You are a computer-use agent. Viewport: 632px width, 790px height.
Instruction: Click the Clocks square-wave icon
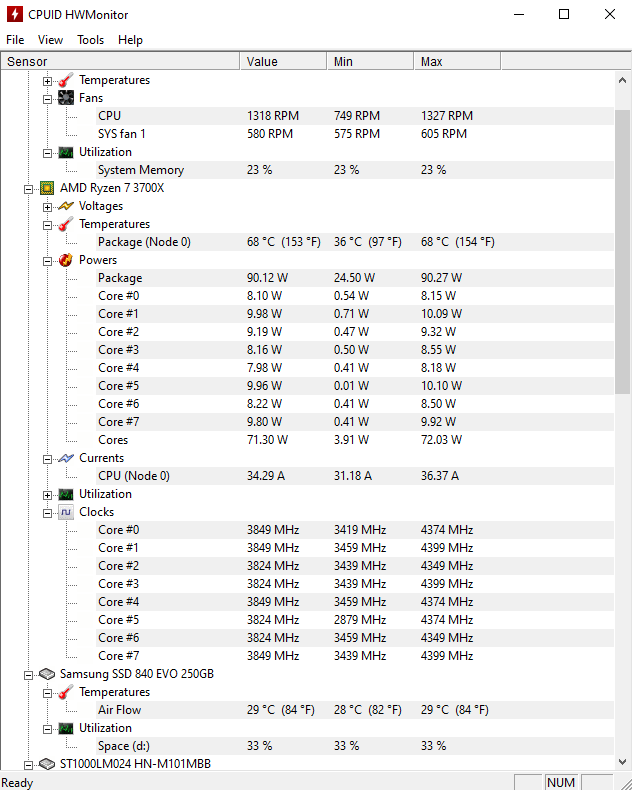tap(66, 512)
